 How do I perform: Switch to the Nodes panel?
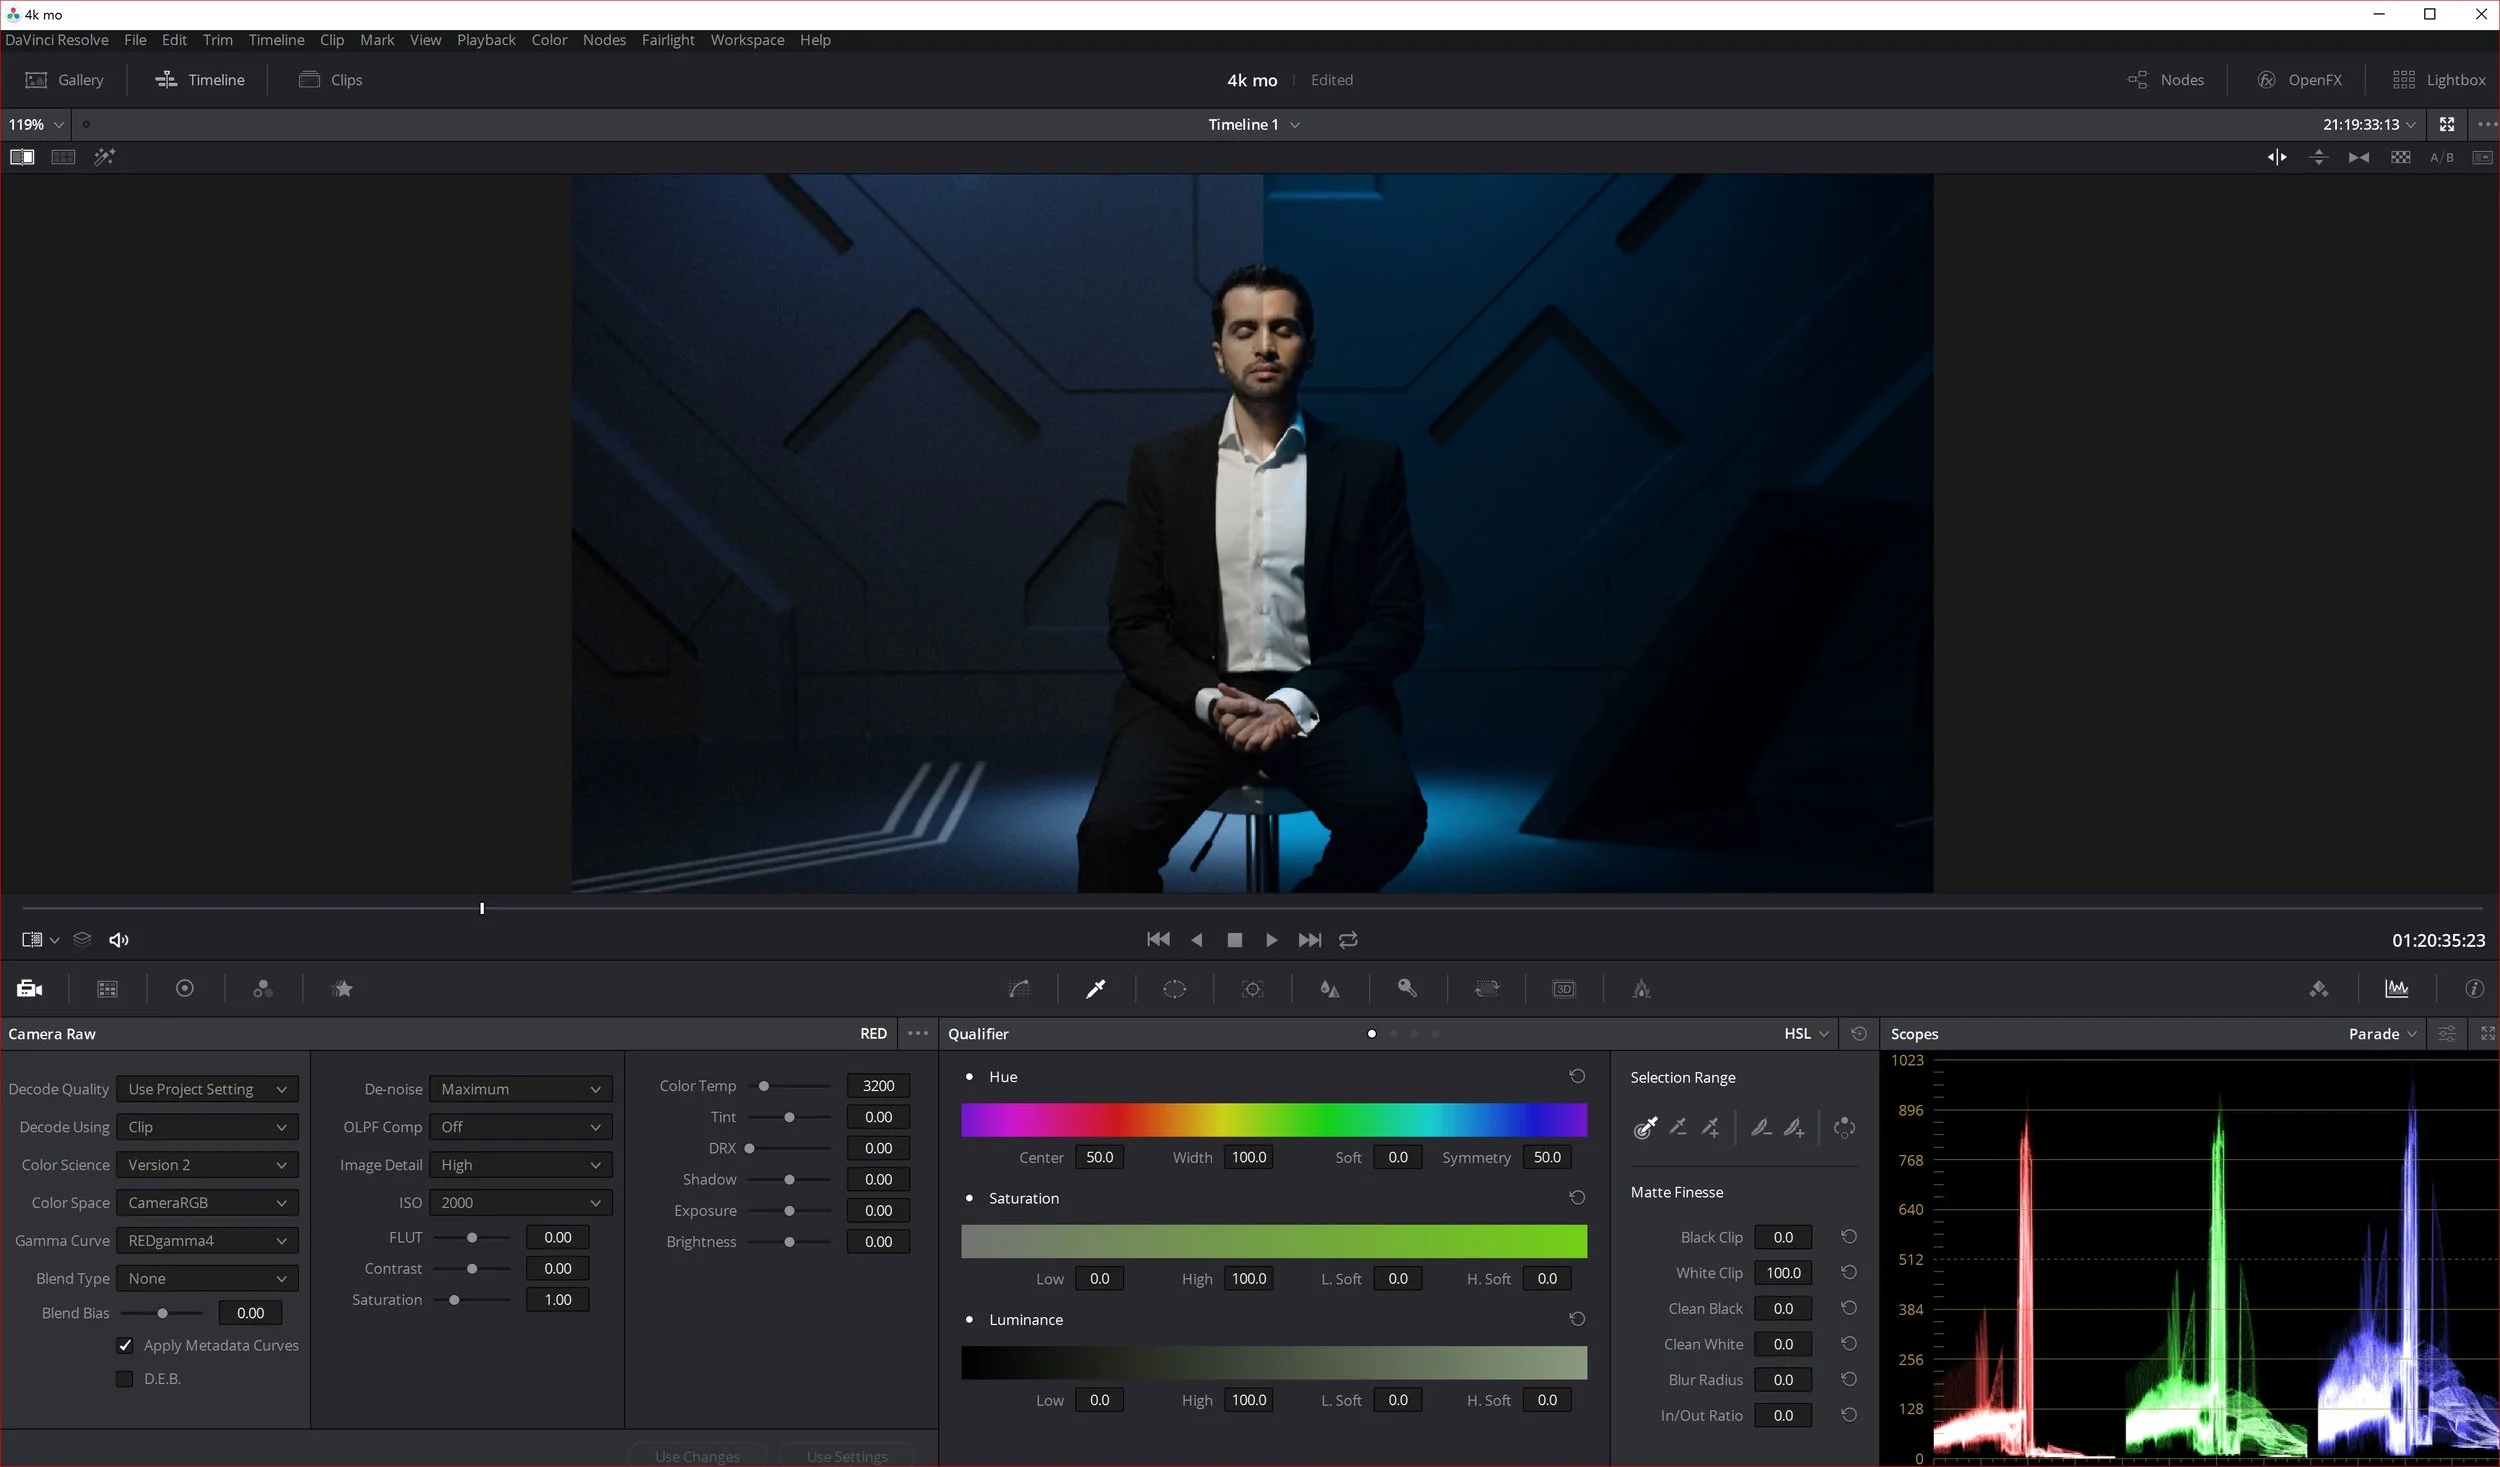(2168, 79)
